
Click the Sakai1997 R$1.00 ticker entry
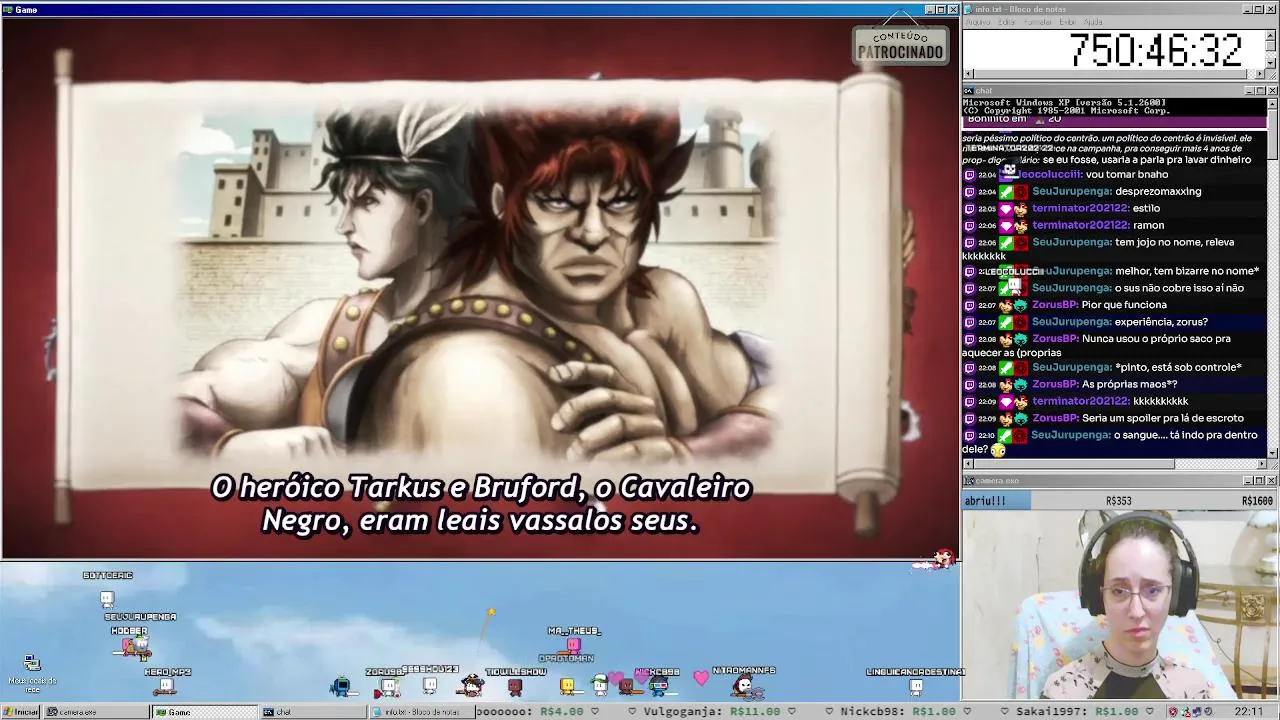[1077, 712]
